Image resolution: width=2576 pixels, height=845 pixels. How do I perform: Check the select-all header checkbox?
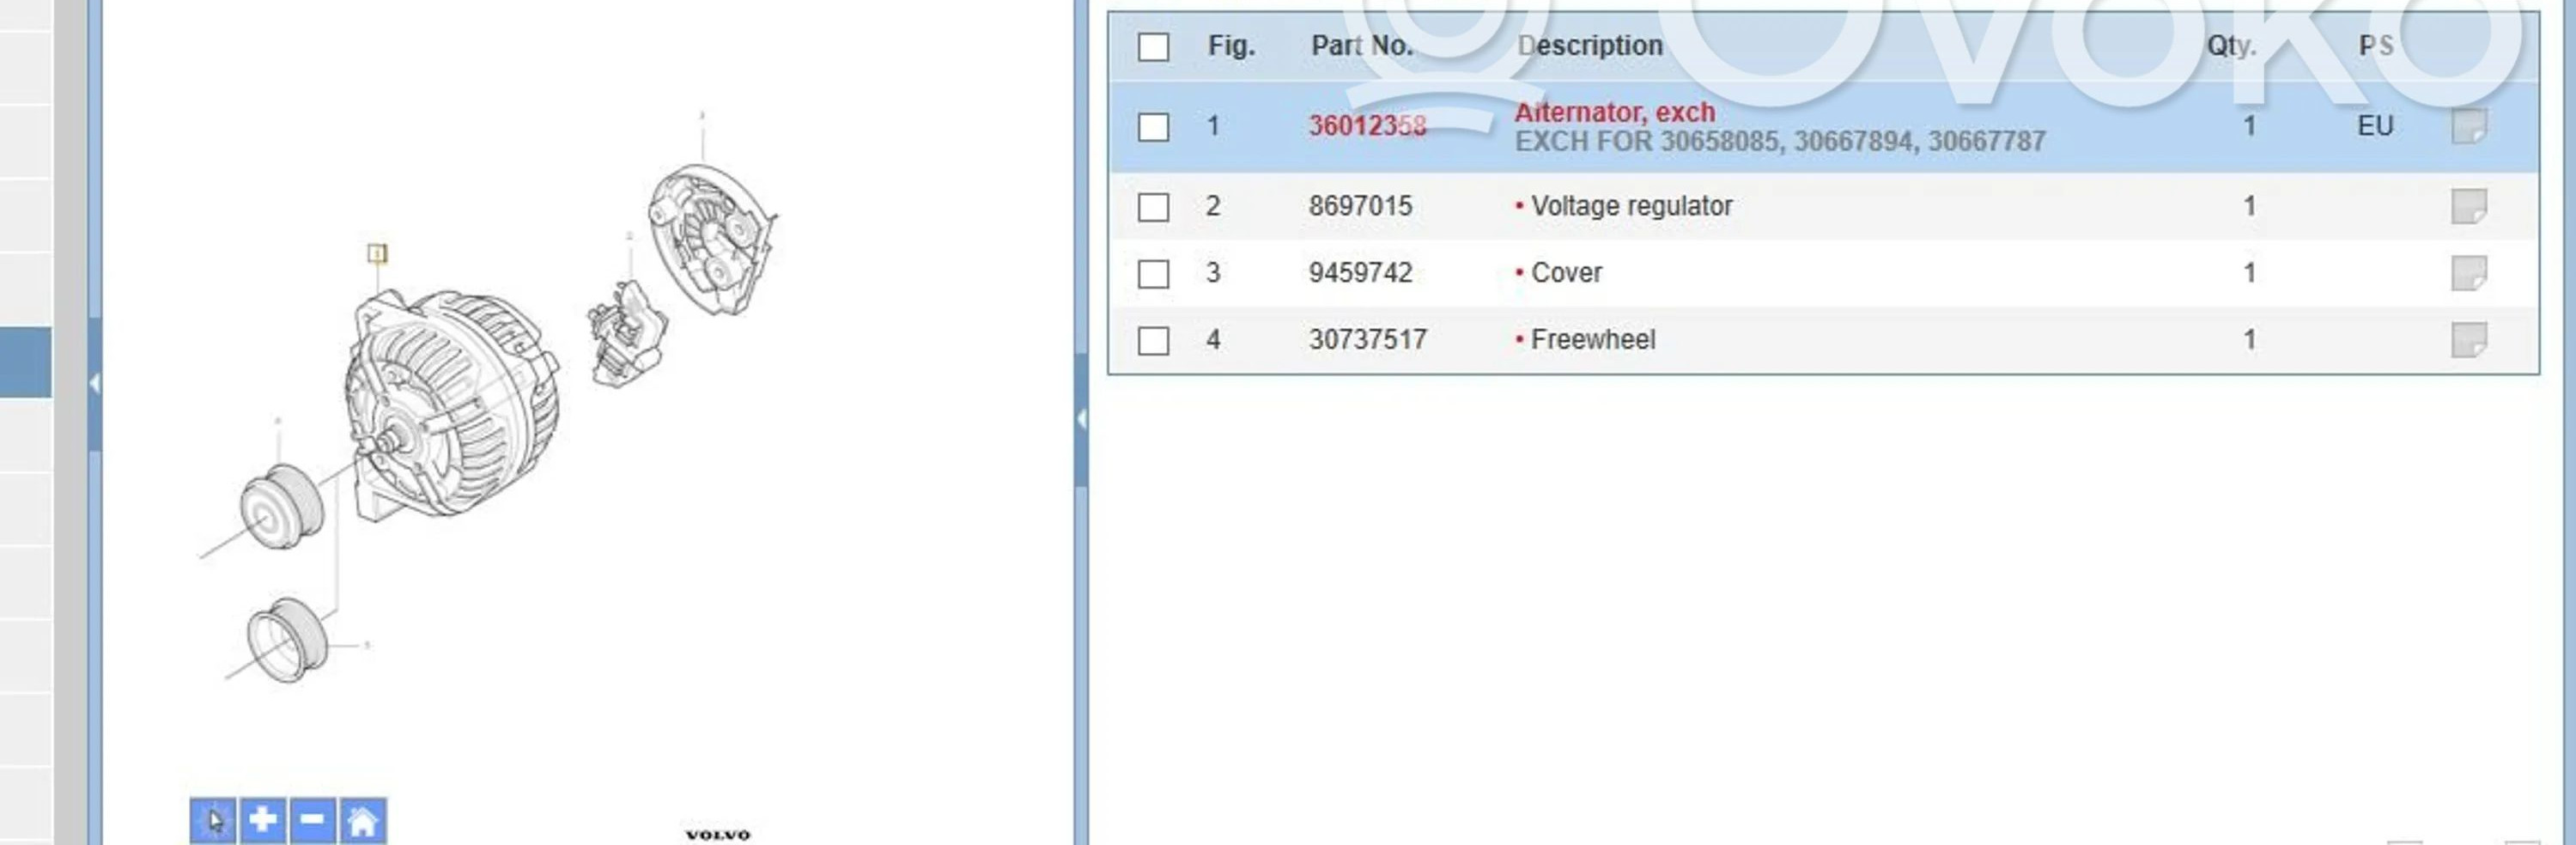(x=1153, y=47)
